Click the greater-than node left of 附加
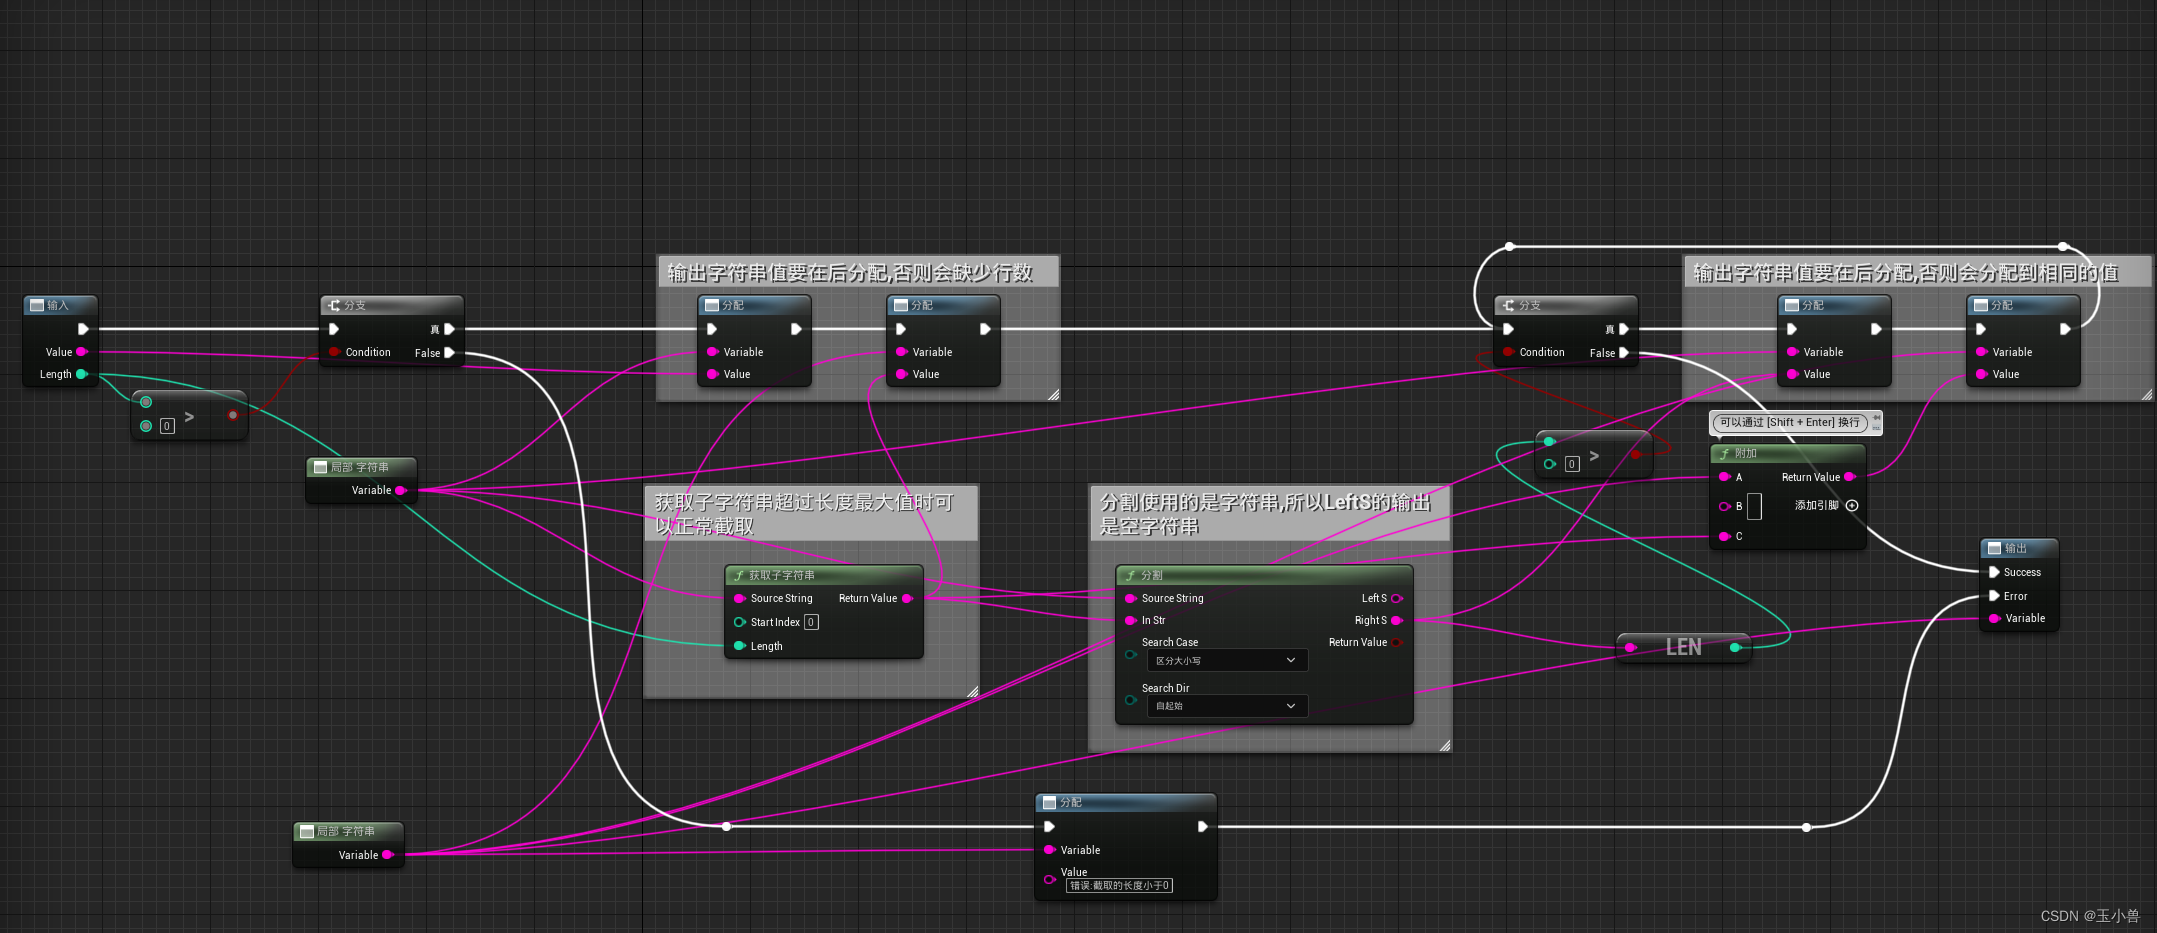Image resolution: width=2157 pixels, height=933 pixels. 1594,453
